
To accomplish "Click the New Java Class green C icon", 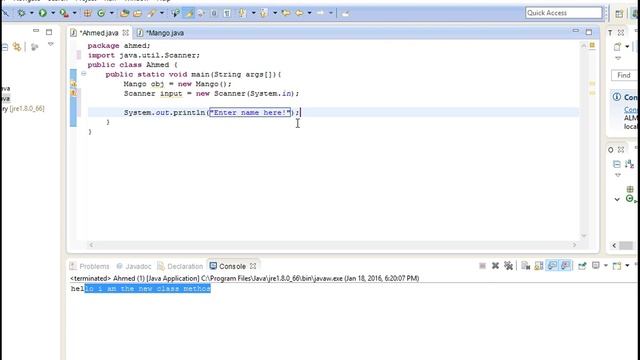I will point(101,13).
